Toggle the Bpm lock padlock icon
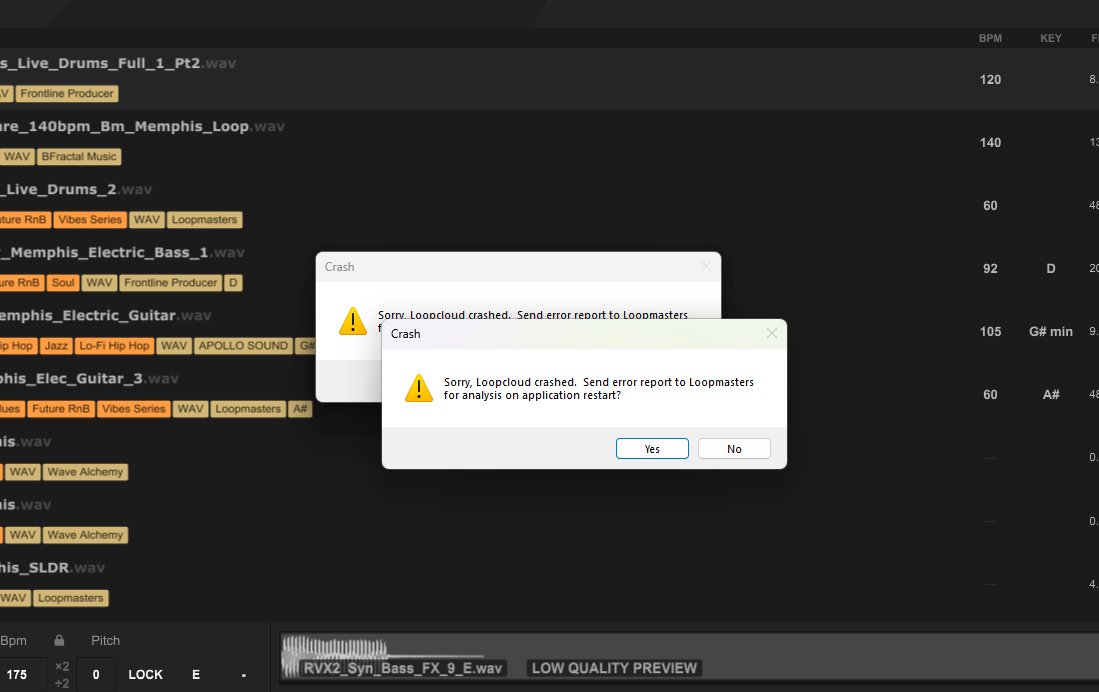1099x692 pixels. 59,640
